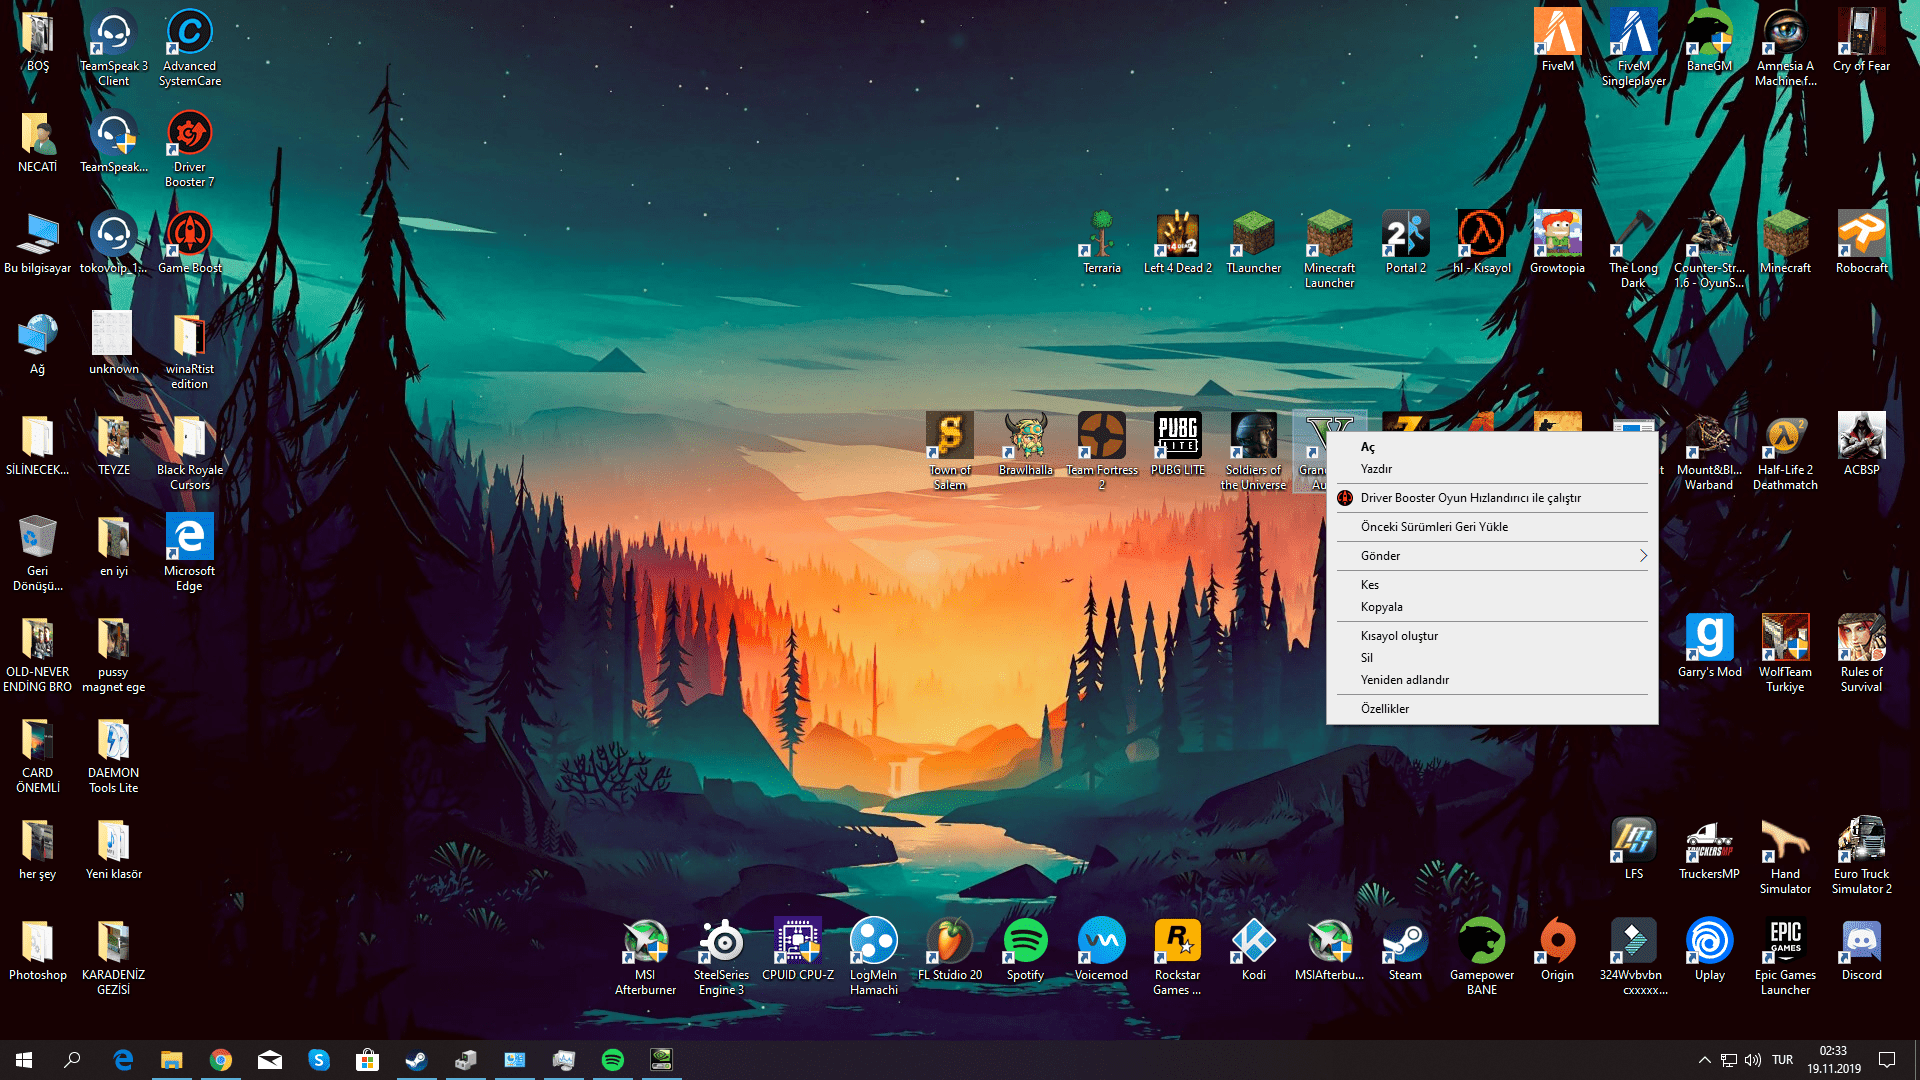Show hidden system tray icons chevron

[1704, 1060]
